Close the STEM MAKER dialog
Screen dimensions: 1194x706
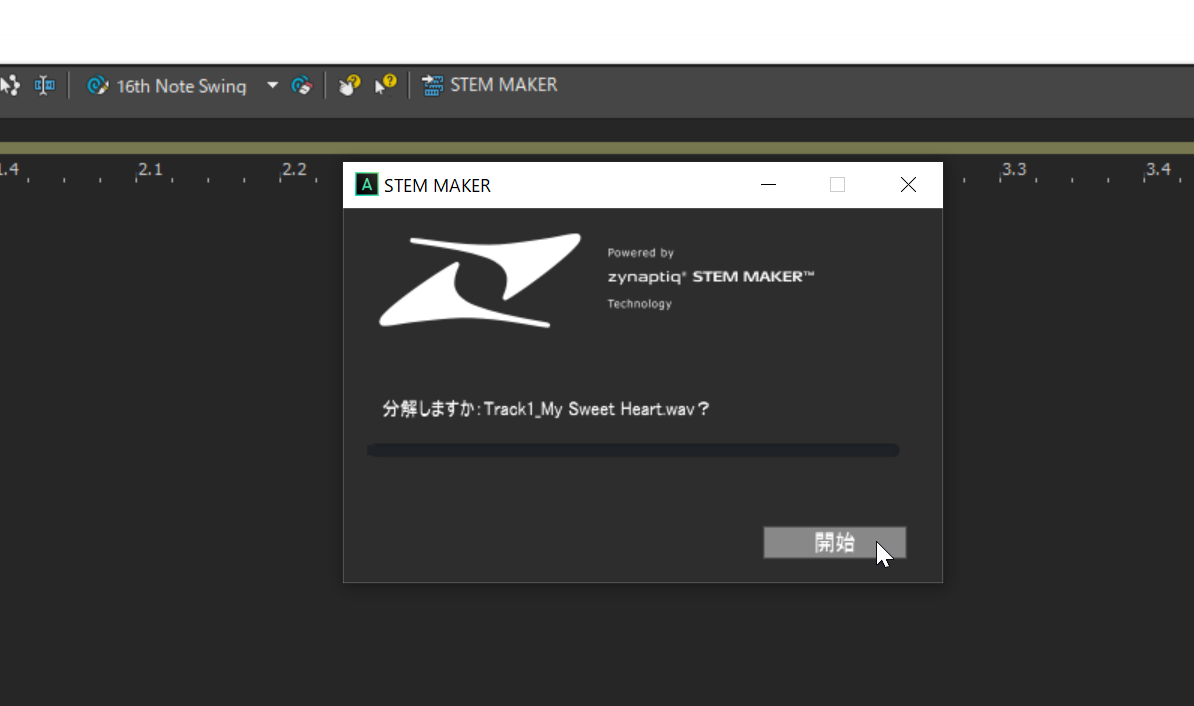908,185
